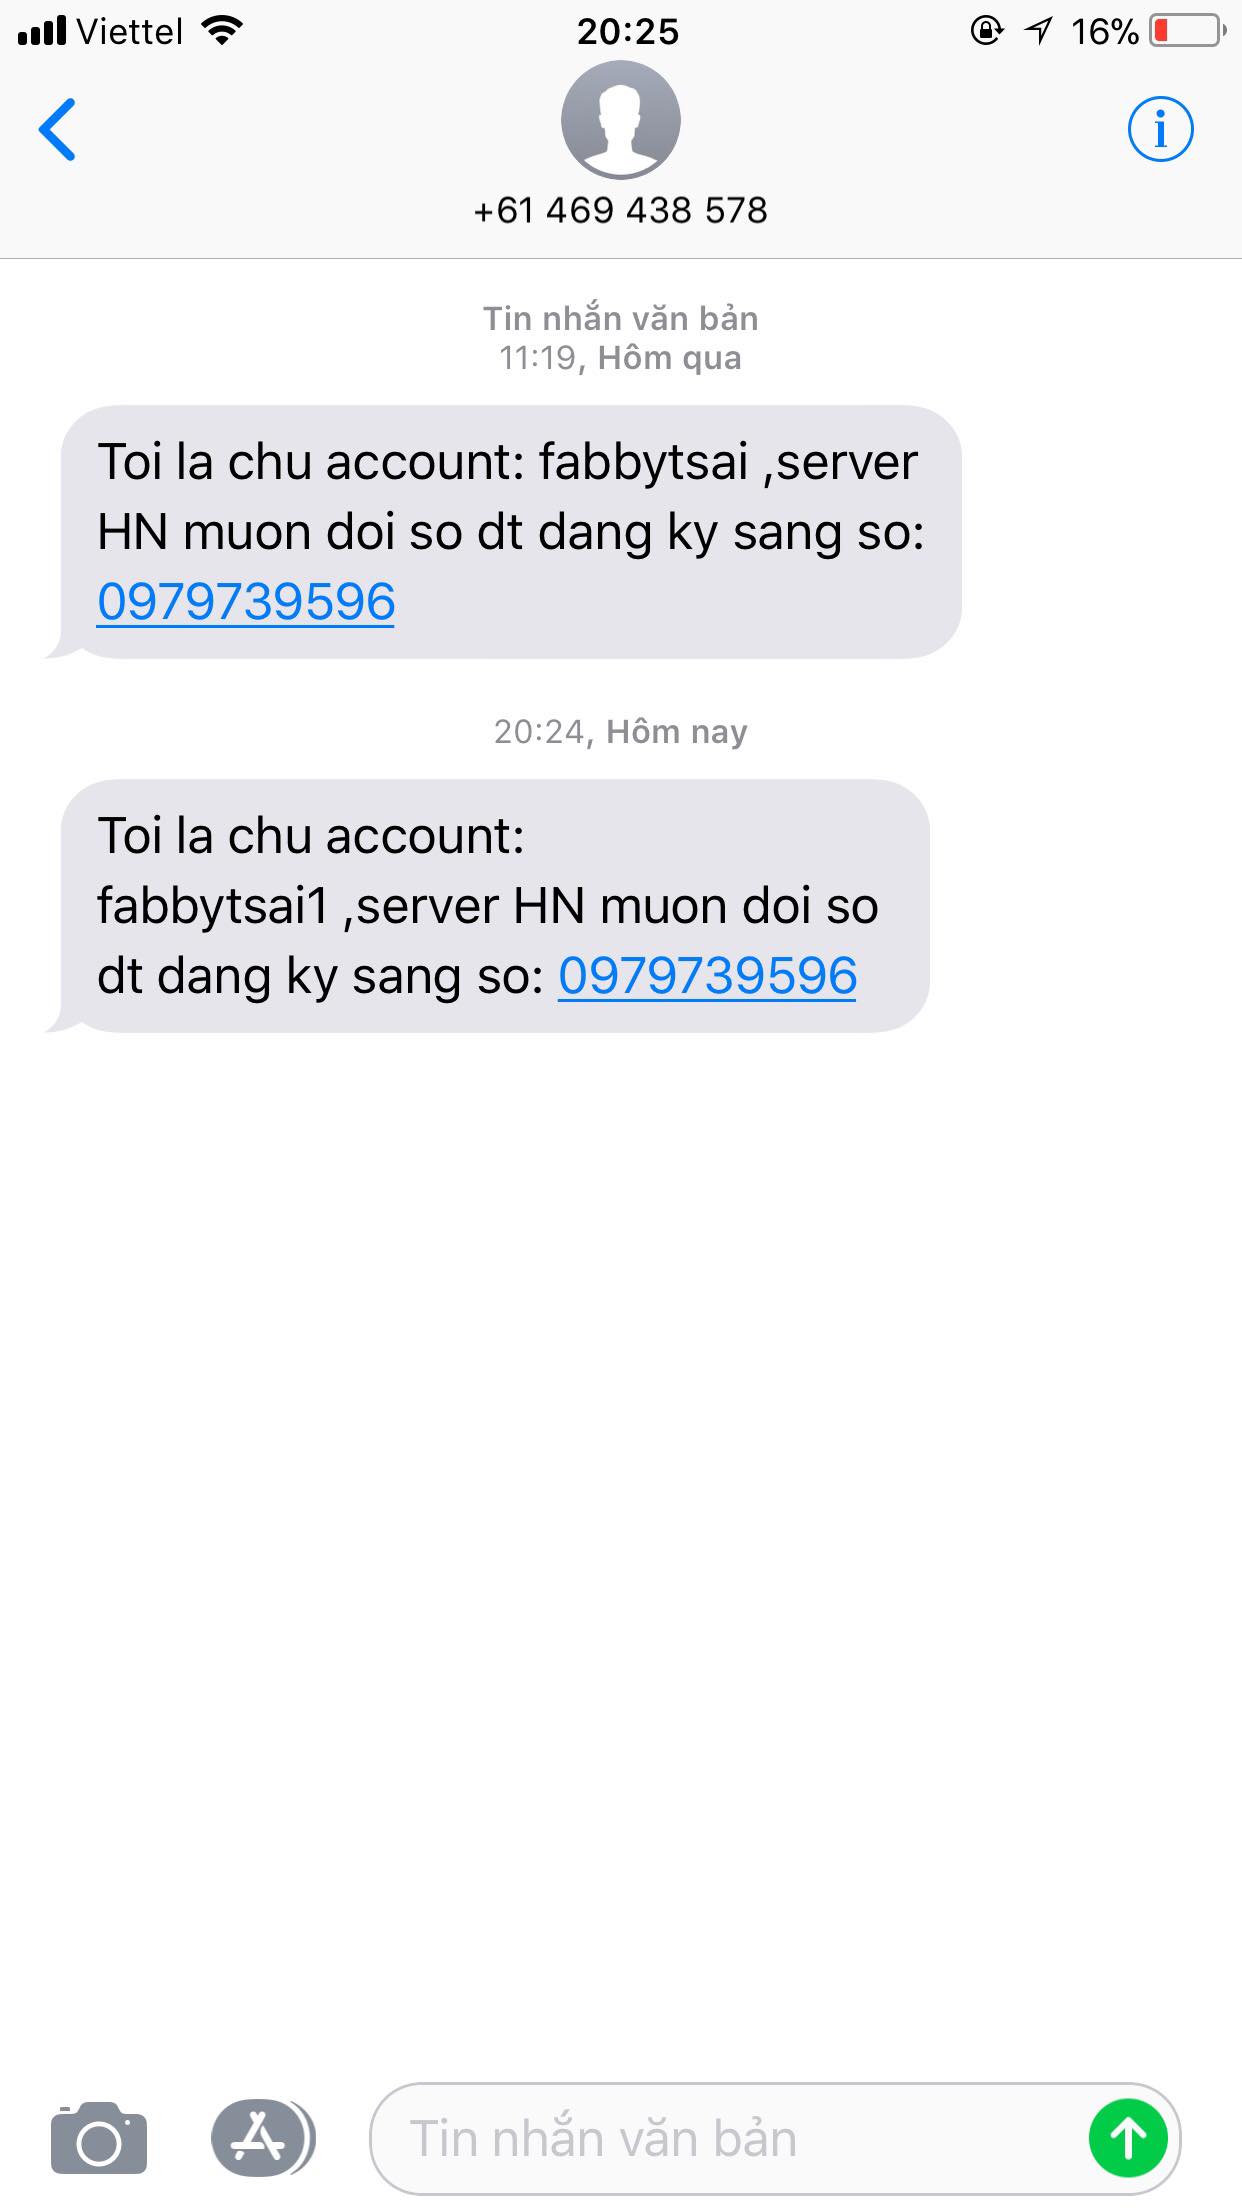Tap the gray contact avatar

coord(620,119)
